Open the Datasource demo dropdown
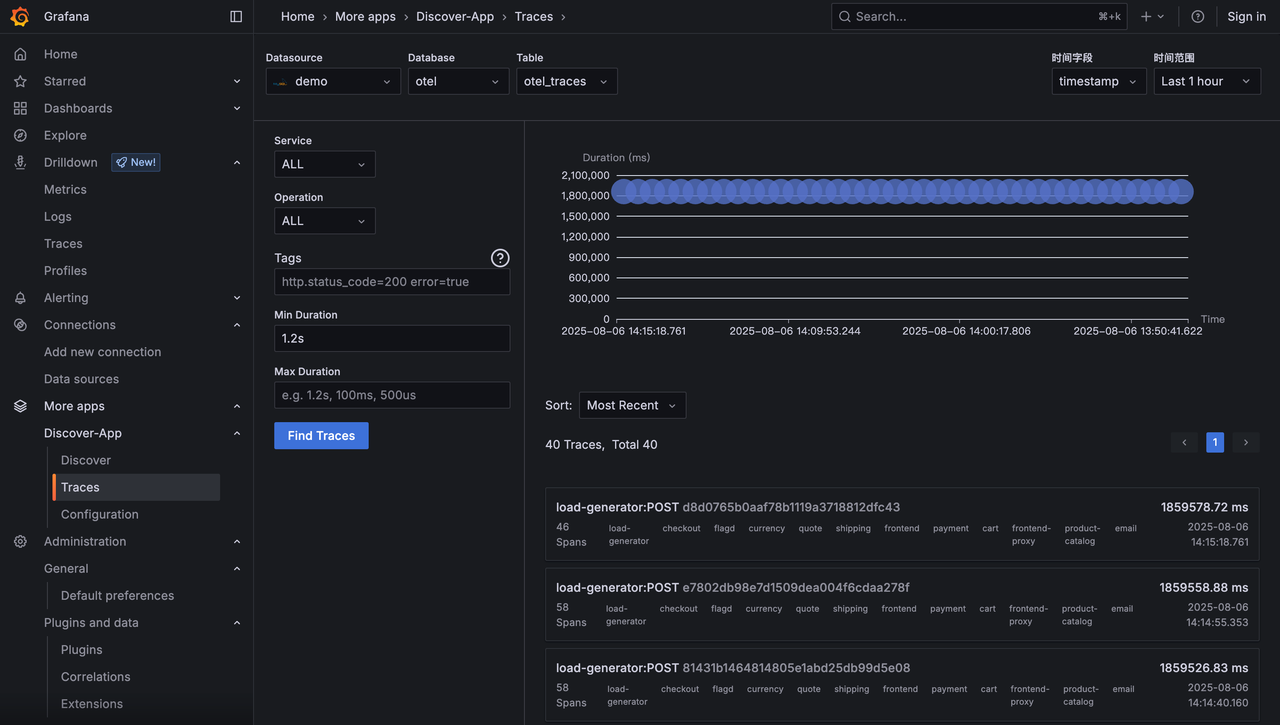 (x=333, y=81)
